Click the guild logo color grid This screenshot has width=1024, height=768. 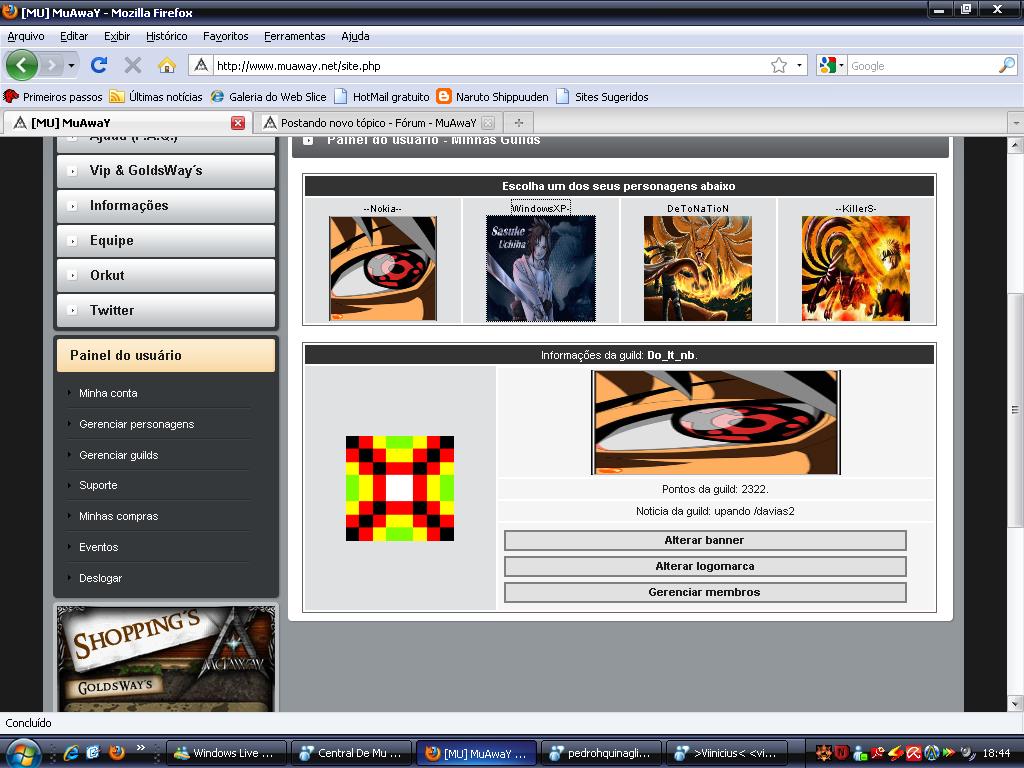coord(399,488)
